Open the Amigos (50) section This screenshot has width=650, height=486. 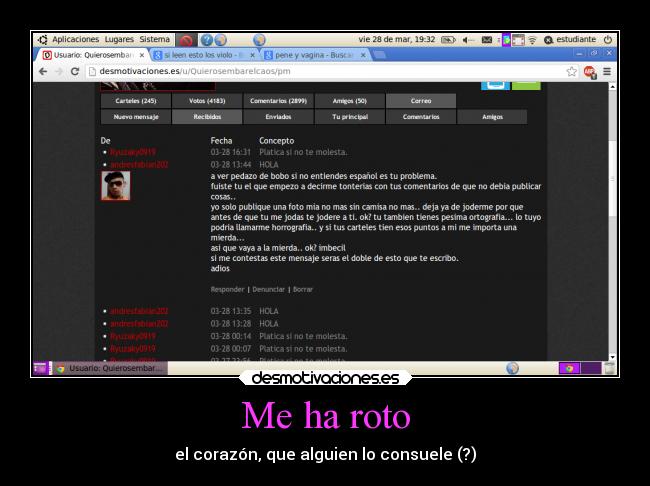tap(350, 101)
